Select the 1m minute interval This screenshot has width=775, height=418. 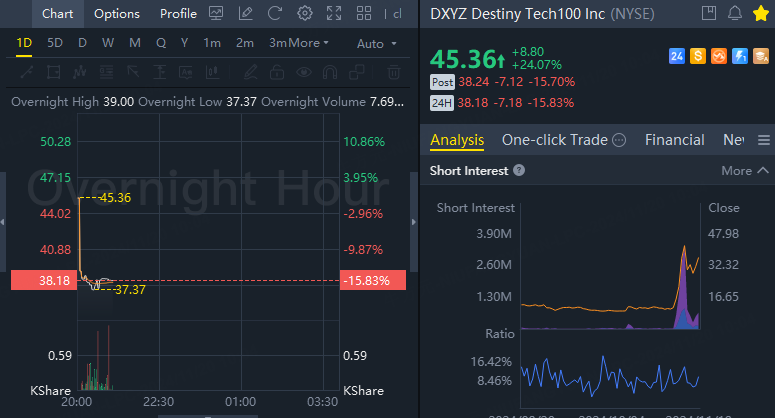[212, 43]
